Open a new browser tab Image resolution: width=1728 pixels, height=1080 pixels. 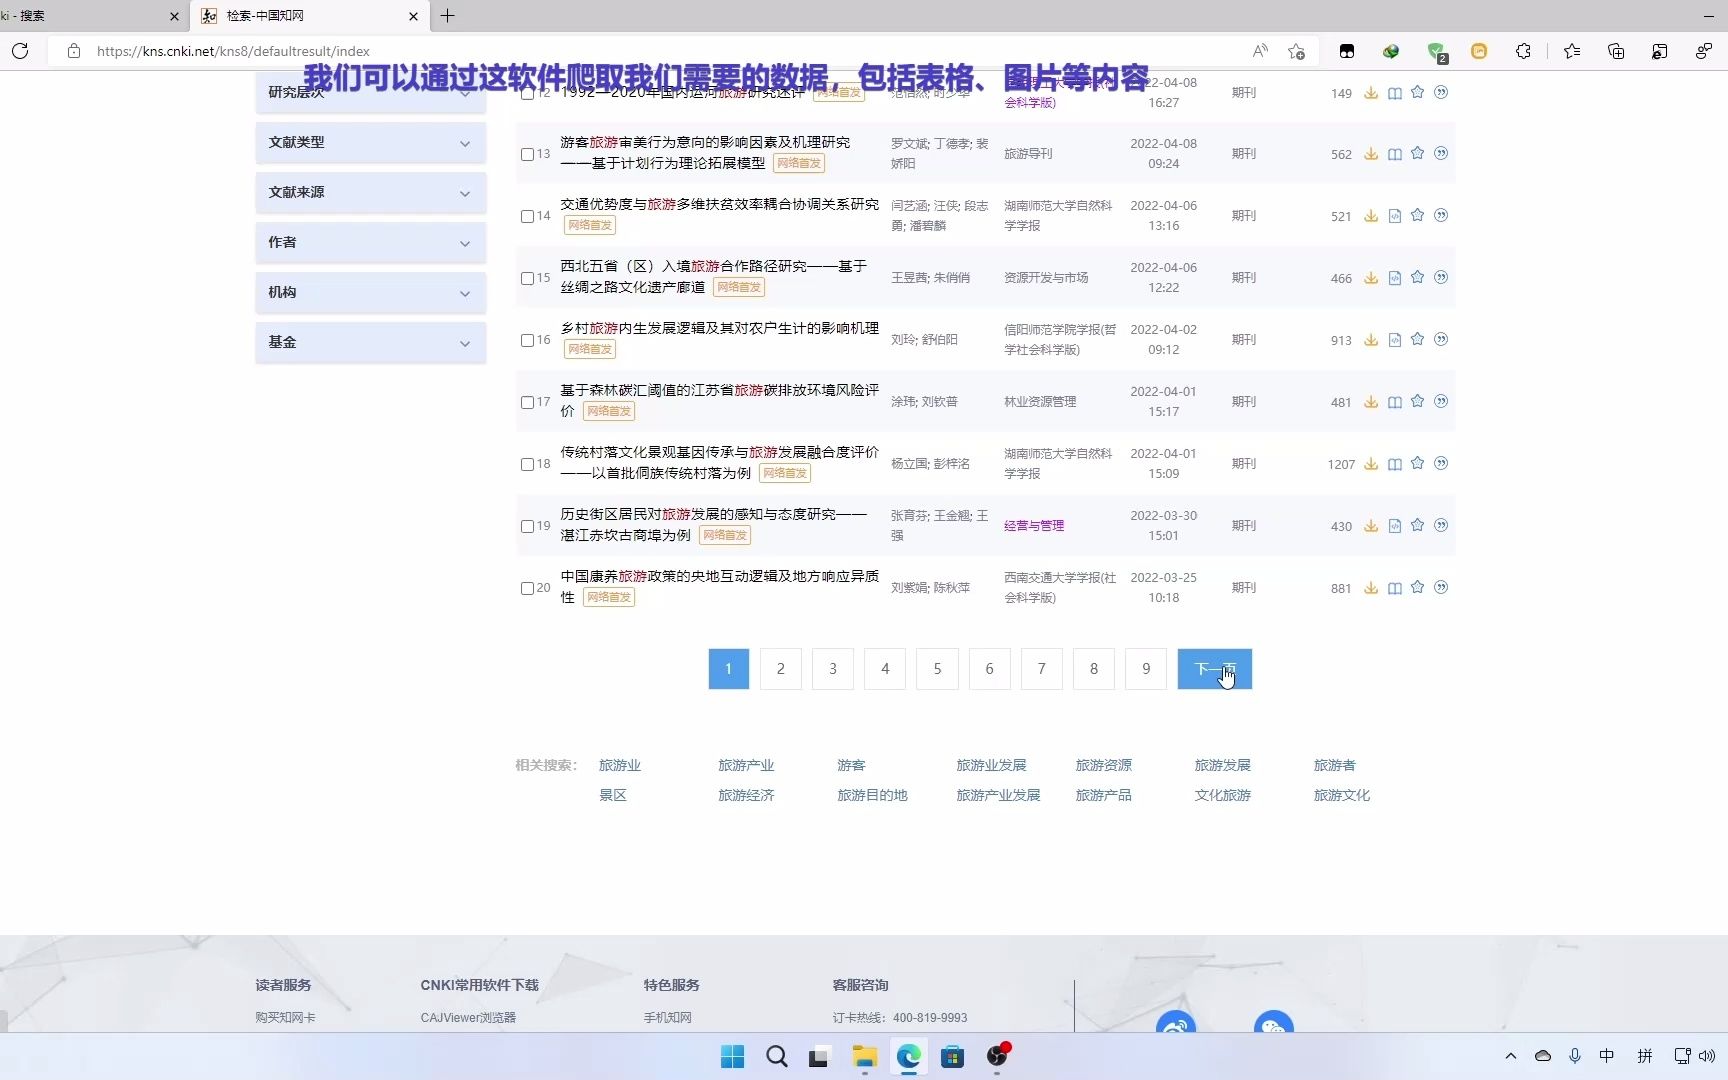(x=447, y=16)
